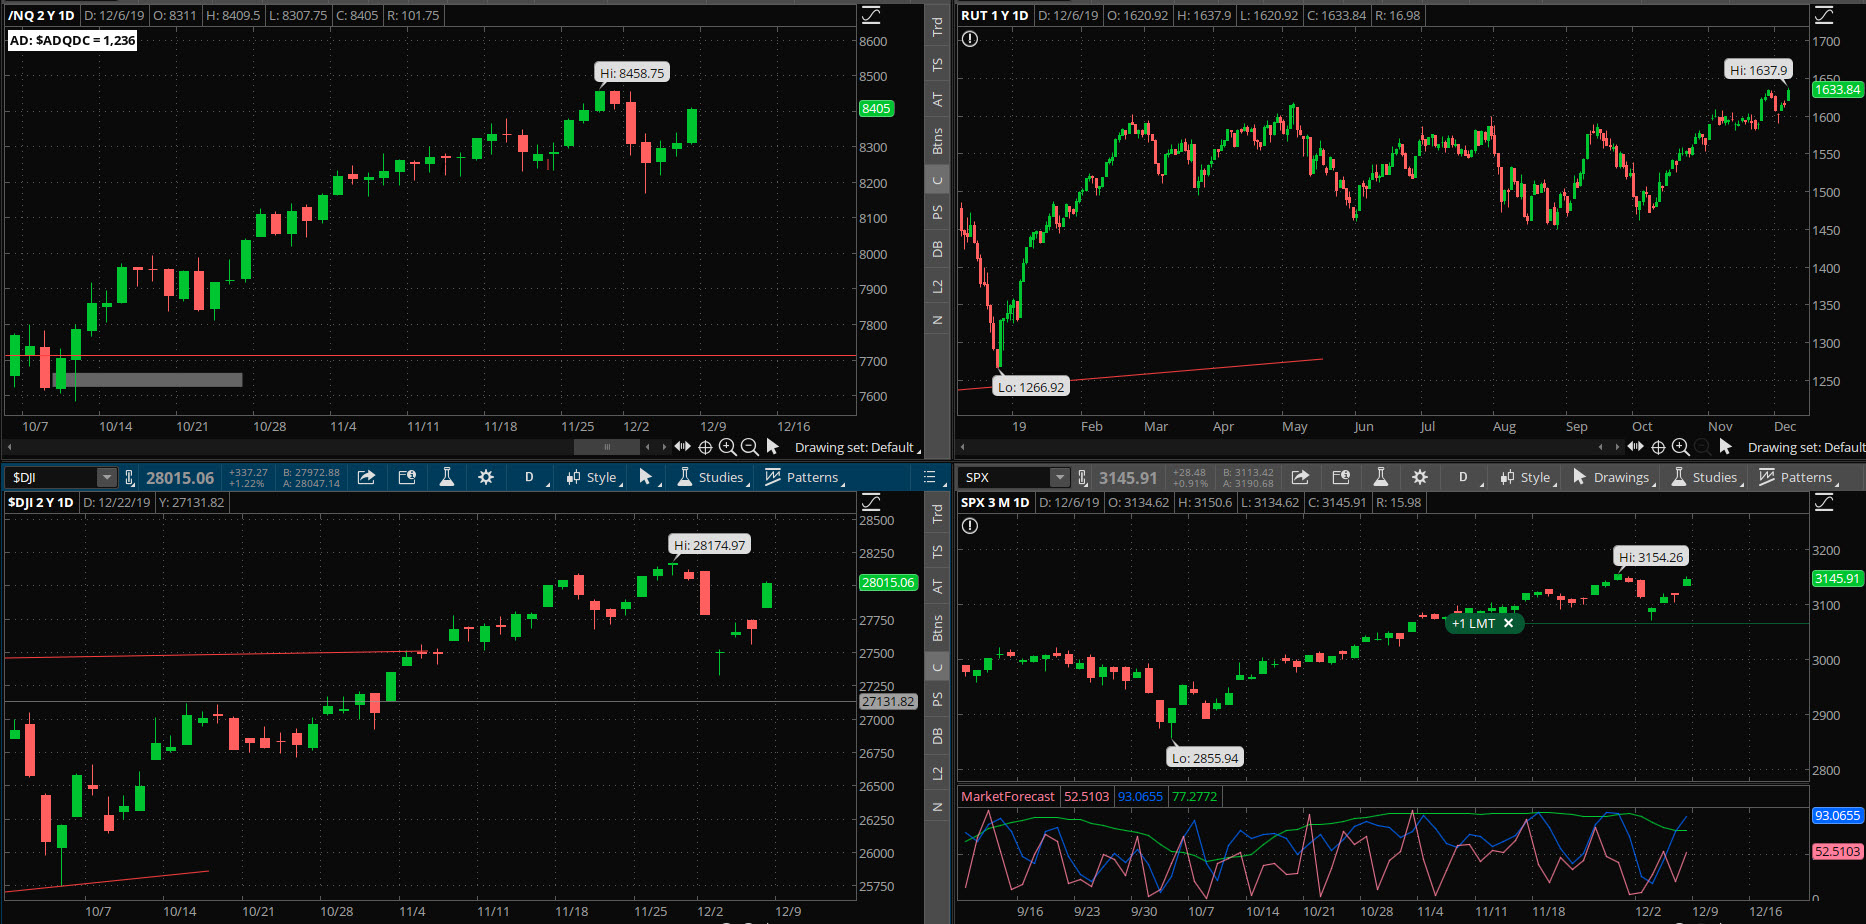Screen dimensions: 1866x924
Task: Click the $DJI symbol input field
Action: (x=52, y=478)
